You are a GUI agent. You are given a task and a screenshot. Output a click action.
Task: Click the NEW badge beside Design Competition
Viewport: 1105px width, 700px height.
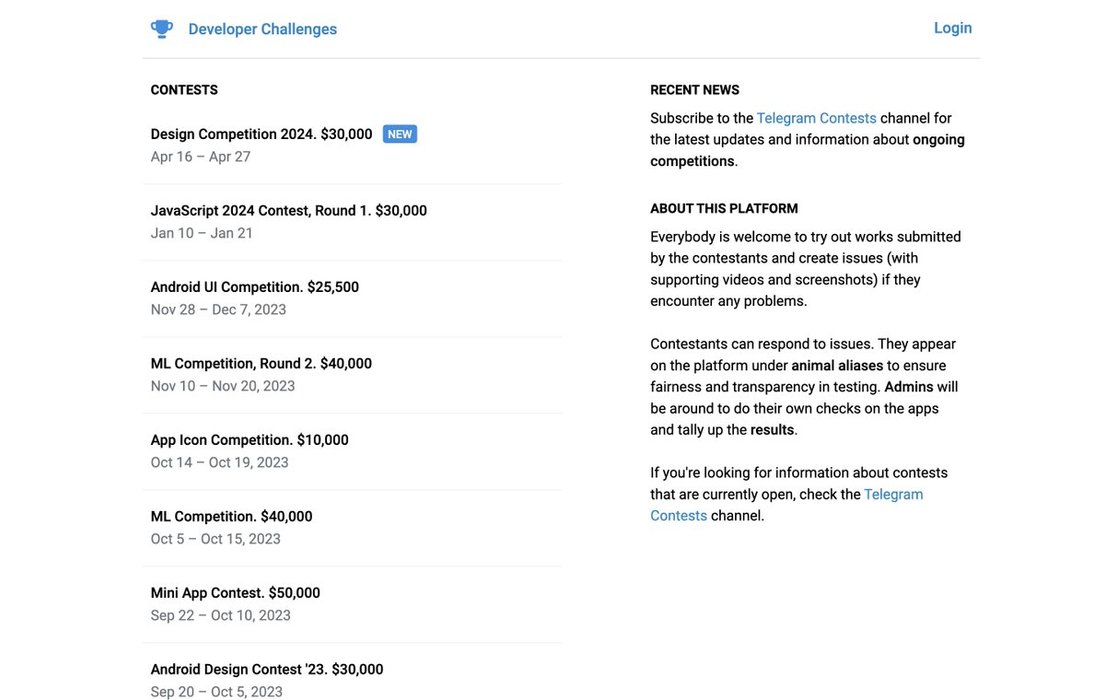[x=400, y=134]
